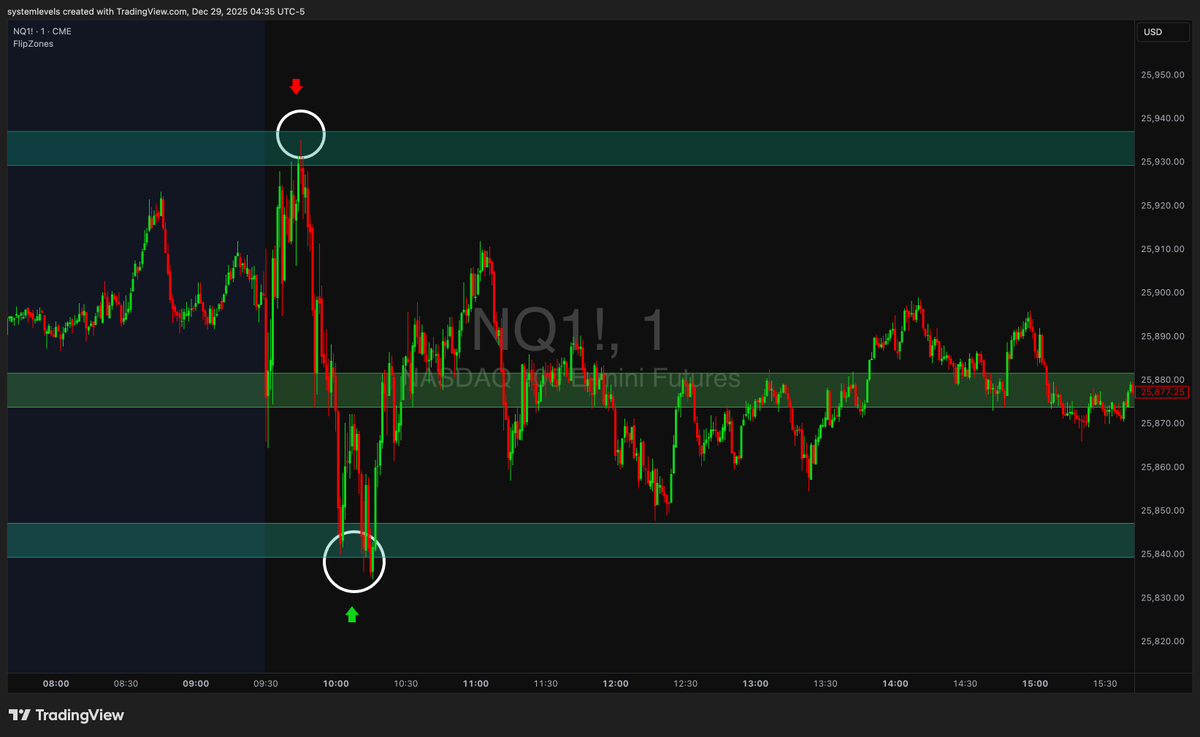
Task: Click the 25,840.00 price axis label
Action: tap(1164, 555)
